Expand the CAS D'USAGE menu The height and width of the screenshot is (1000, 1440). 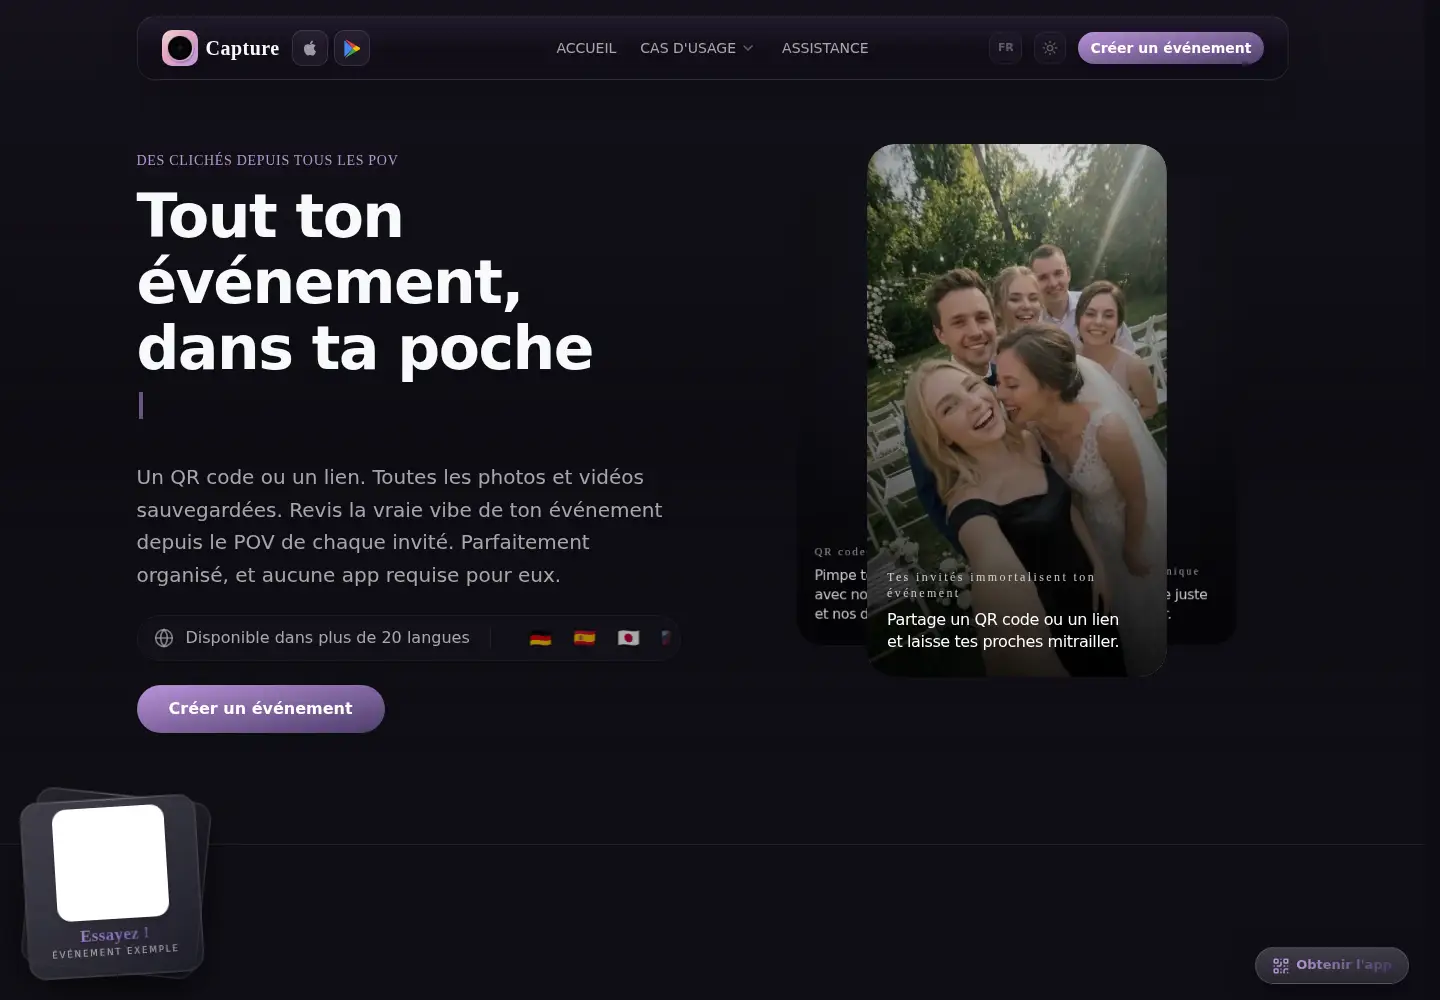(697, 48)
